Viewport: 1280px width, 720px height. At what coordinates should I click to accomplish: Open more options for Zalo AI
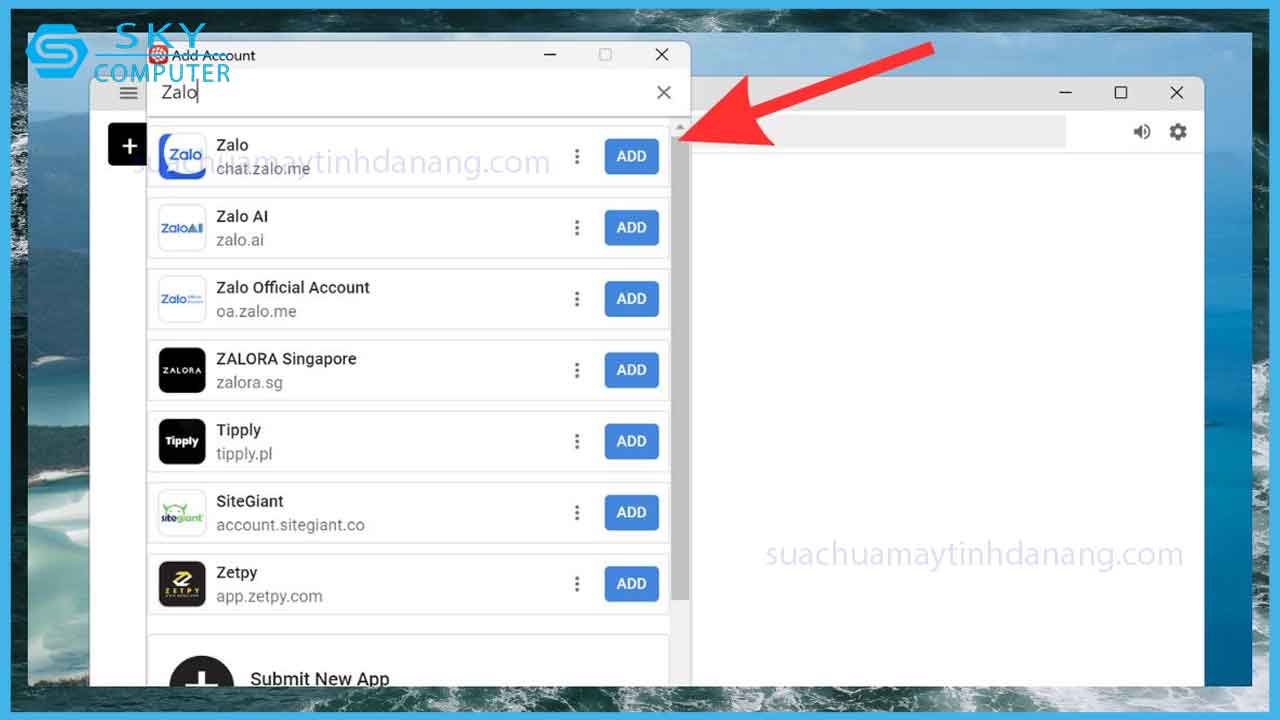(x=577, y=228)
